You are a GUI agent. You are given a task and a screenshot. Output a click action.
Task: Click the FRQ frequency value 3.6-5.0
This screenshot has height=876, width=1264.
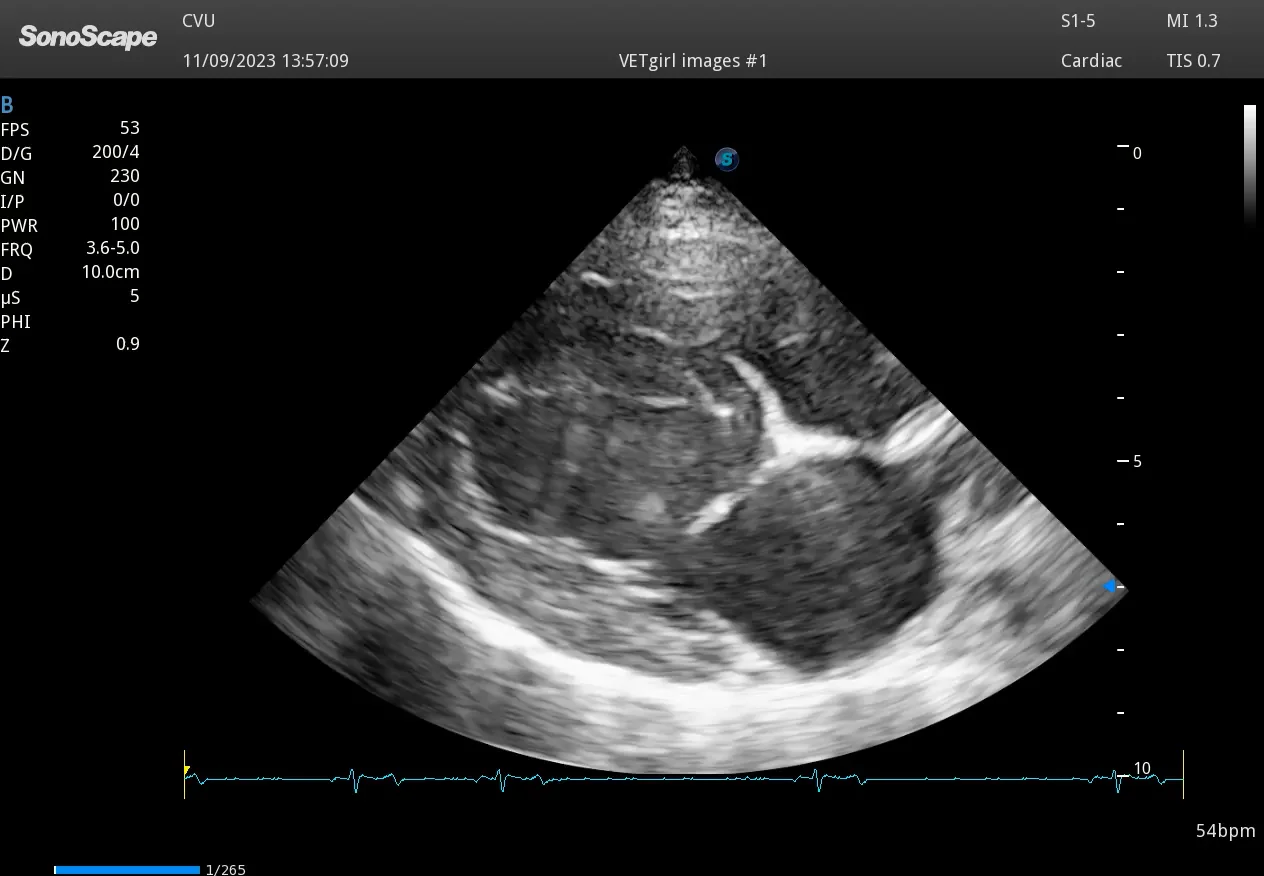(x=113, y=248)
